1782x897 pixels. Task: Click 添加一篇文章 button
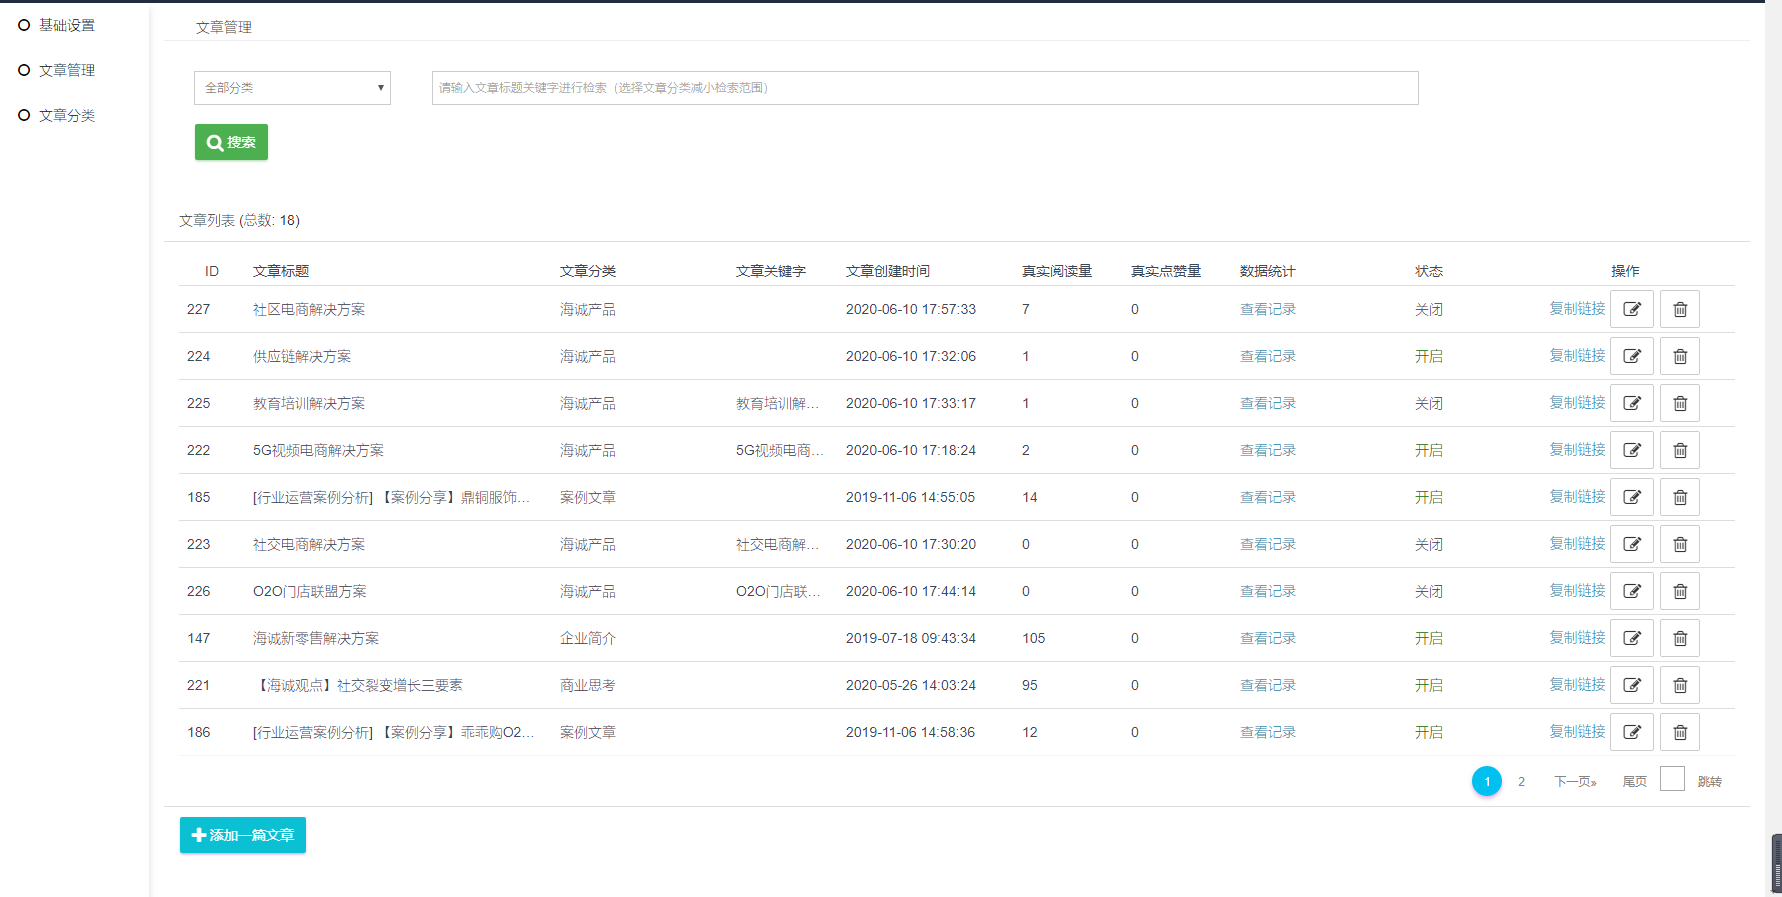click(243, 835)
